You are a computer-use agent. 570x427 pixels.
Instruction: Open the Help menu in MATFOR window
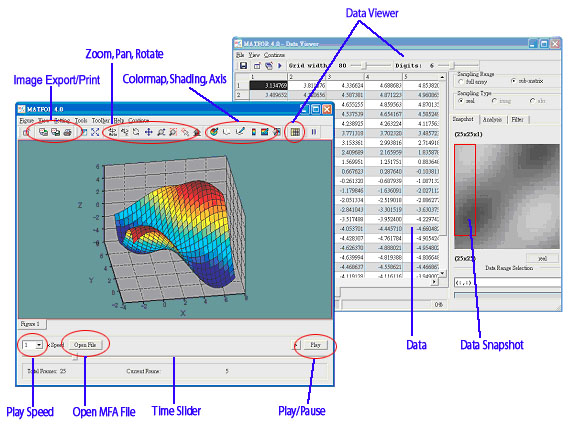point(119,120)
